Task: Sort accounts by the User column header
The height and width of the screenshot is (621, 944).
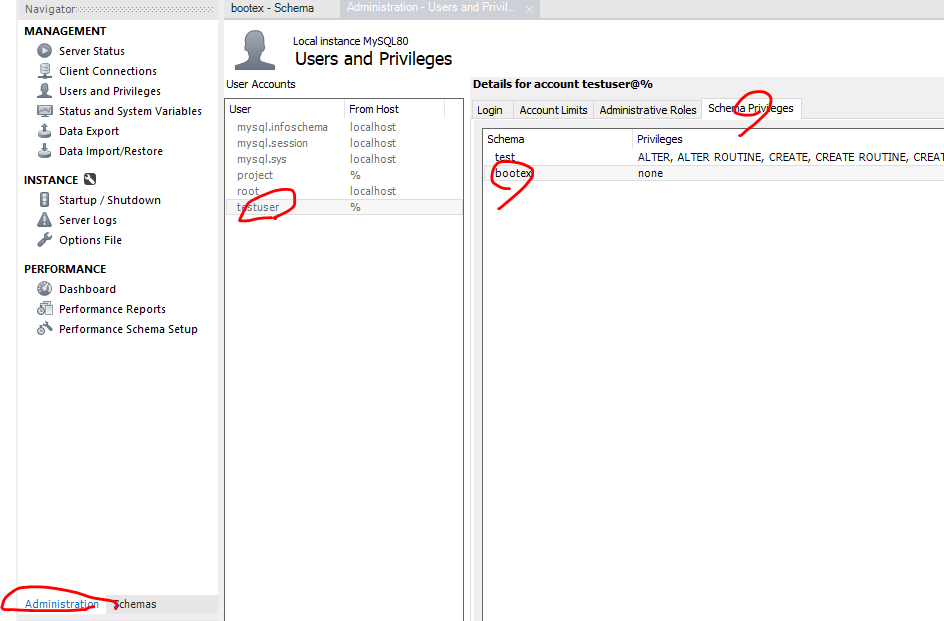Action: pyautogui.click(x=285, y=109)
